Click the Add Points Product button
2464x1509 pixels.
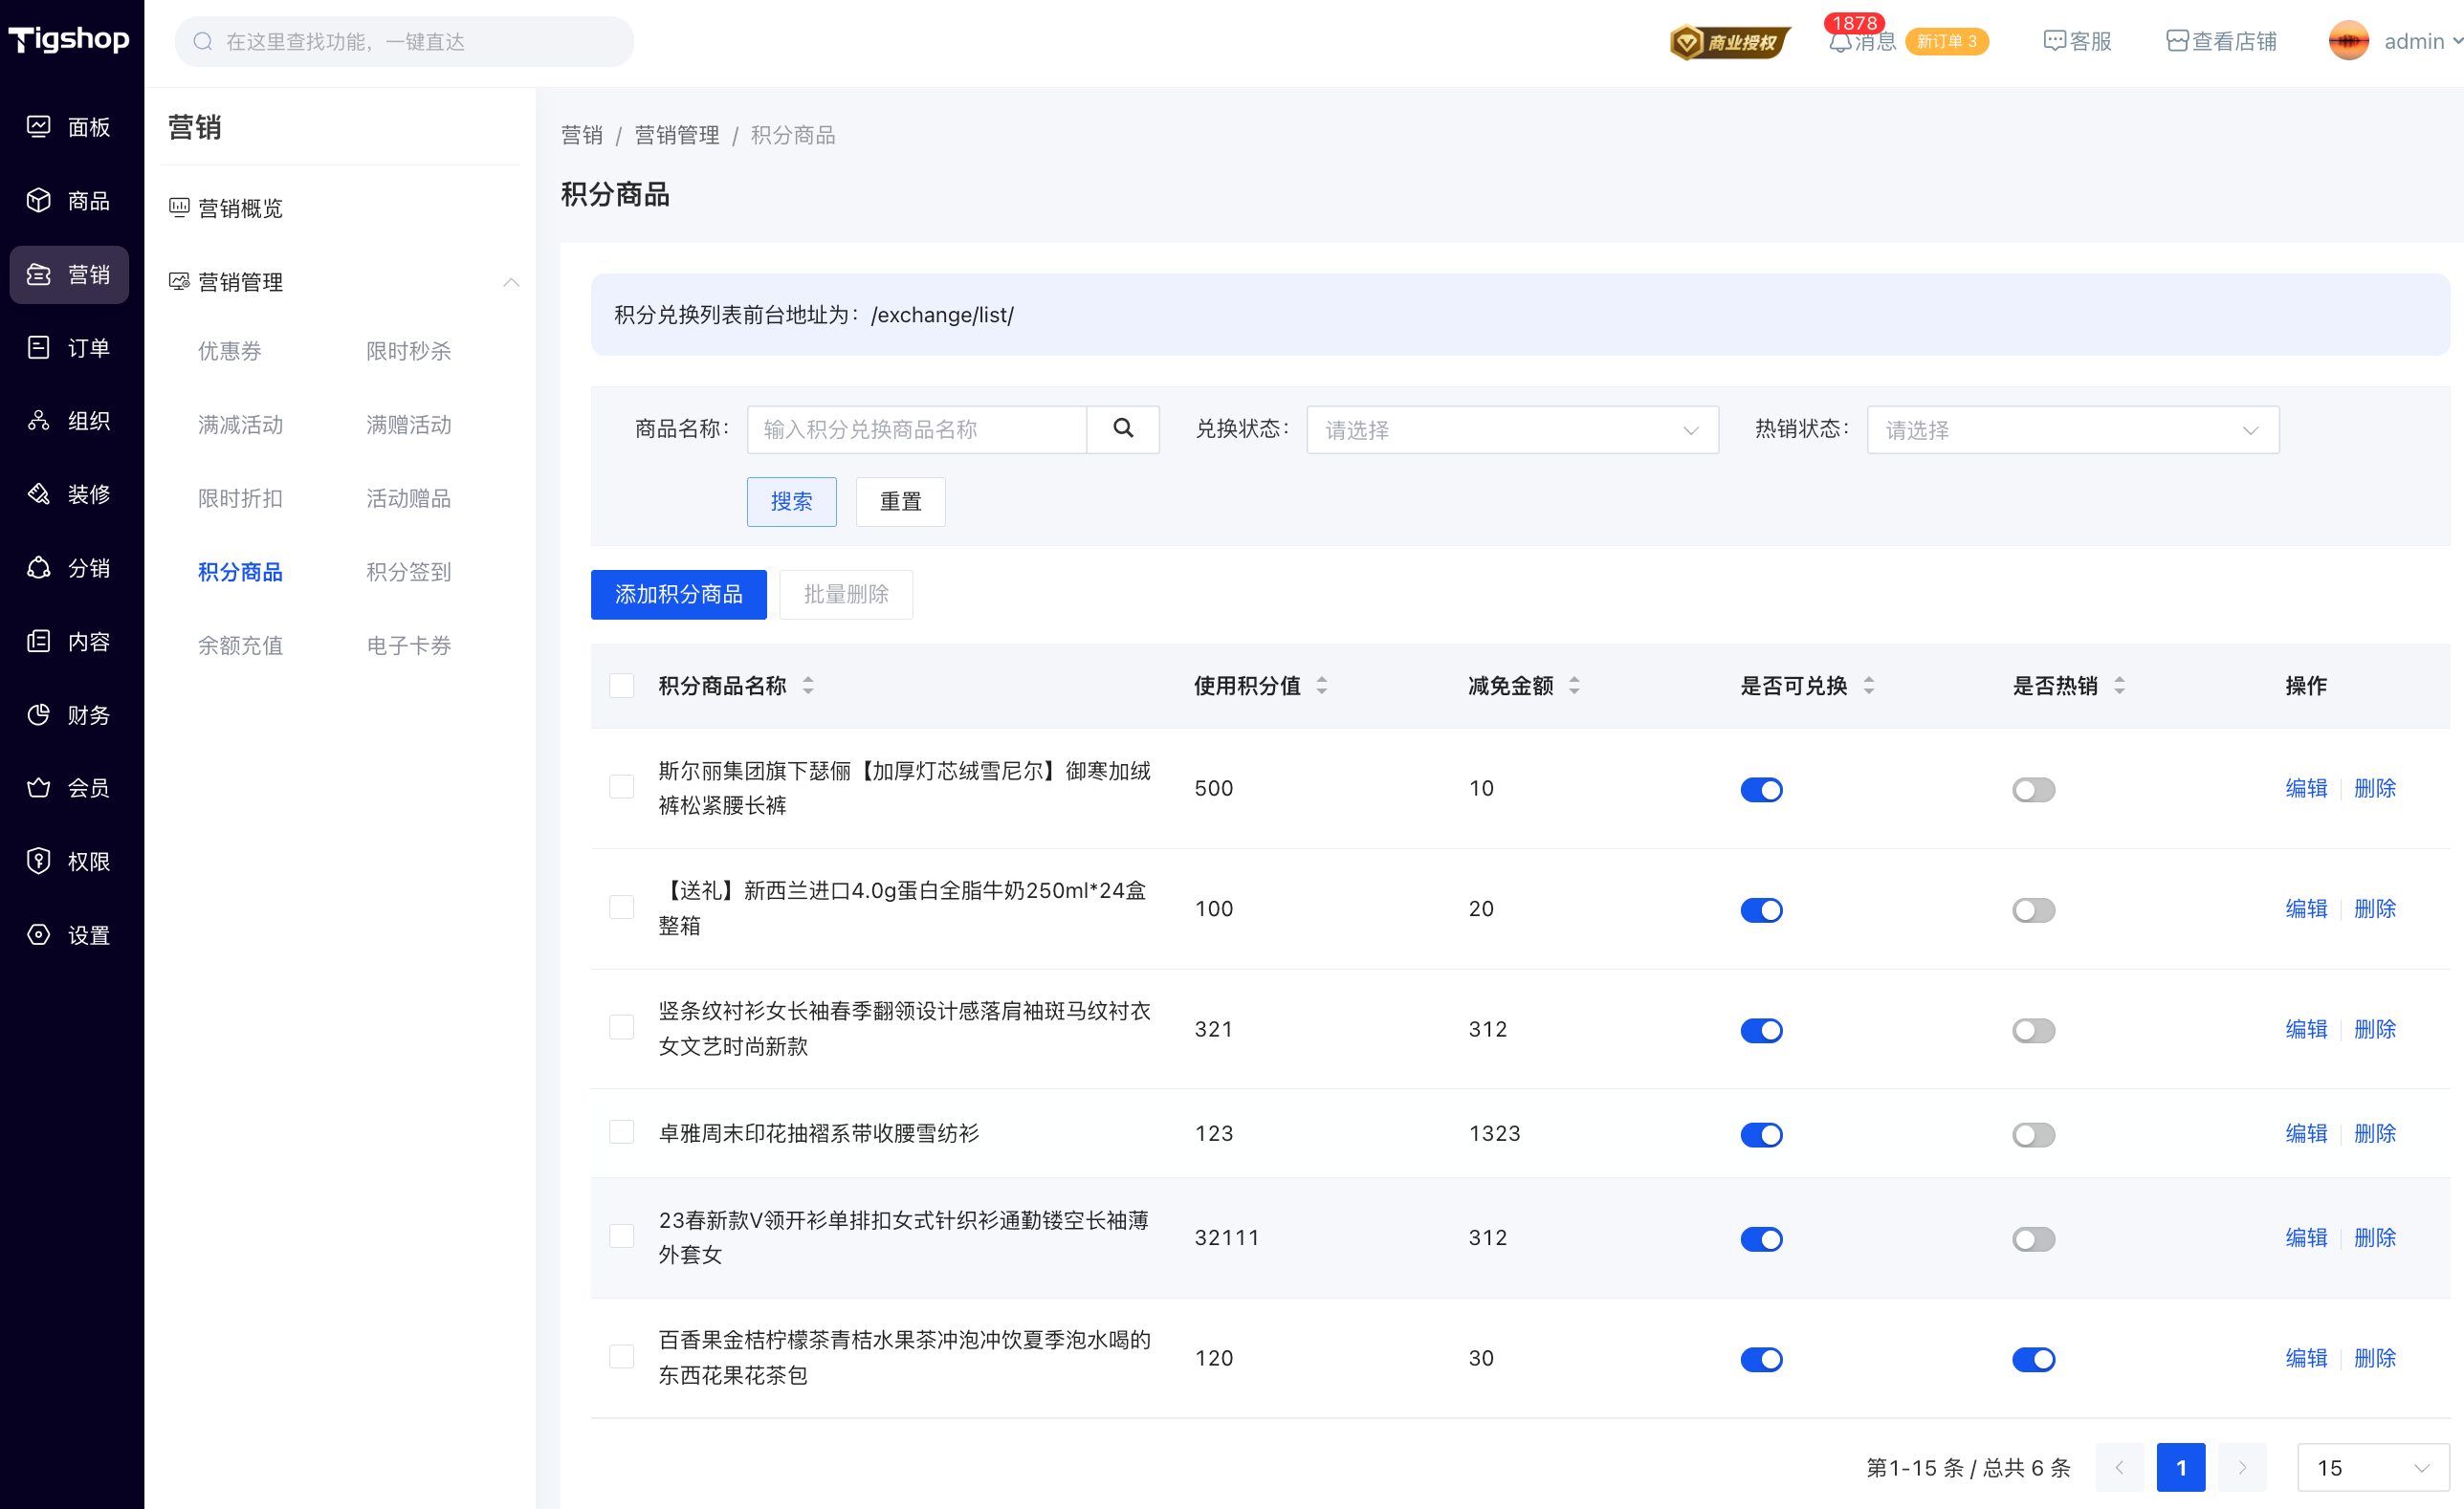[x=678, y=595]
